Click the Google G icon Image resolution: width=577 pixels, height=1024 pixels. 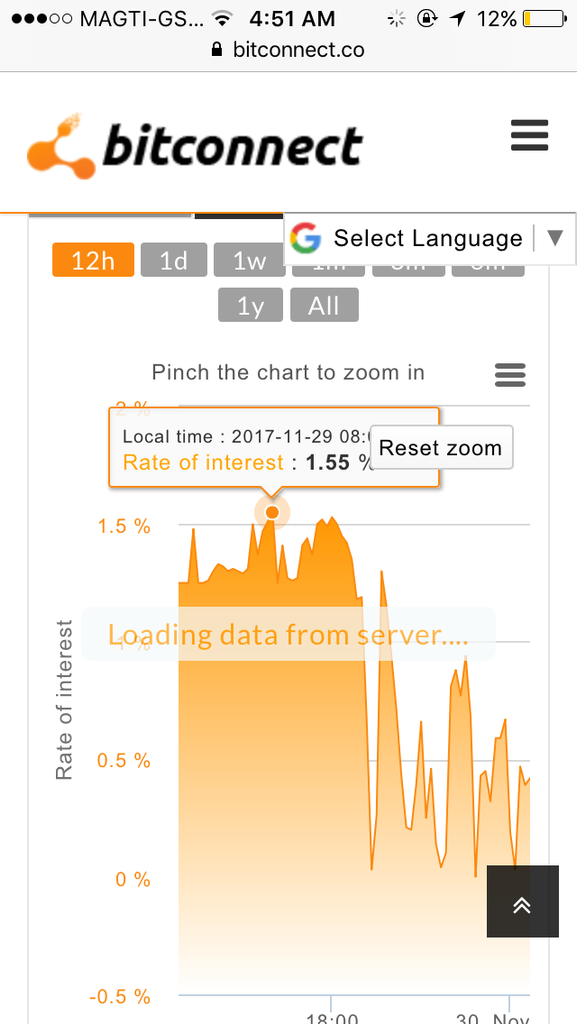[305, 238]
